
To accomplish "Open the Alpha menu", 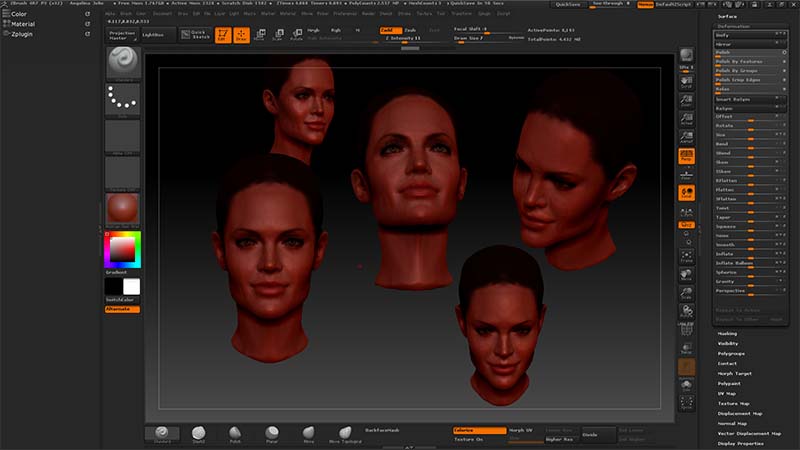I will (x=110, y=13).
